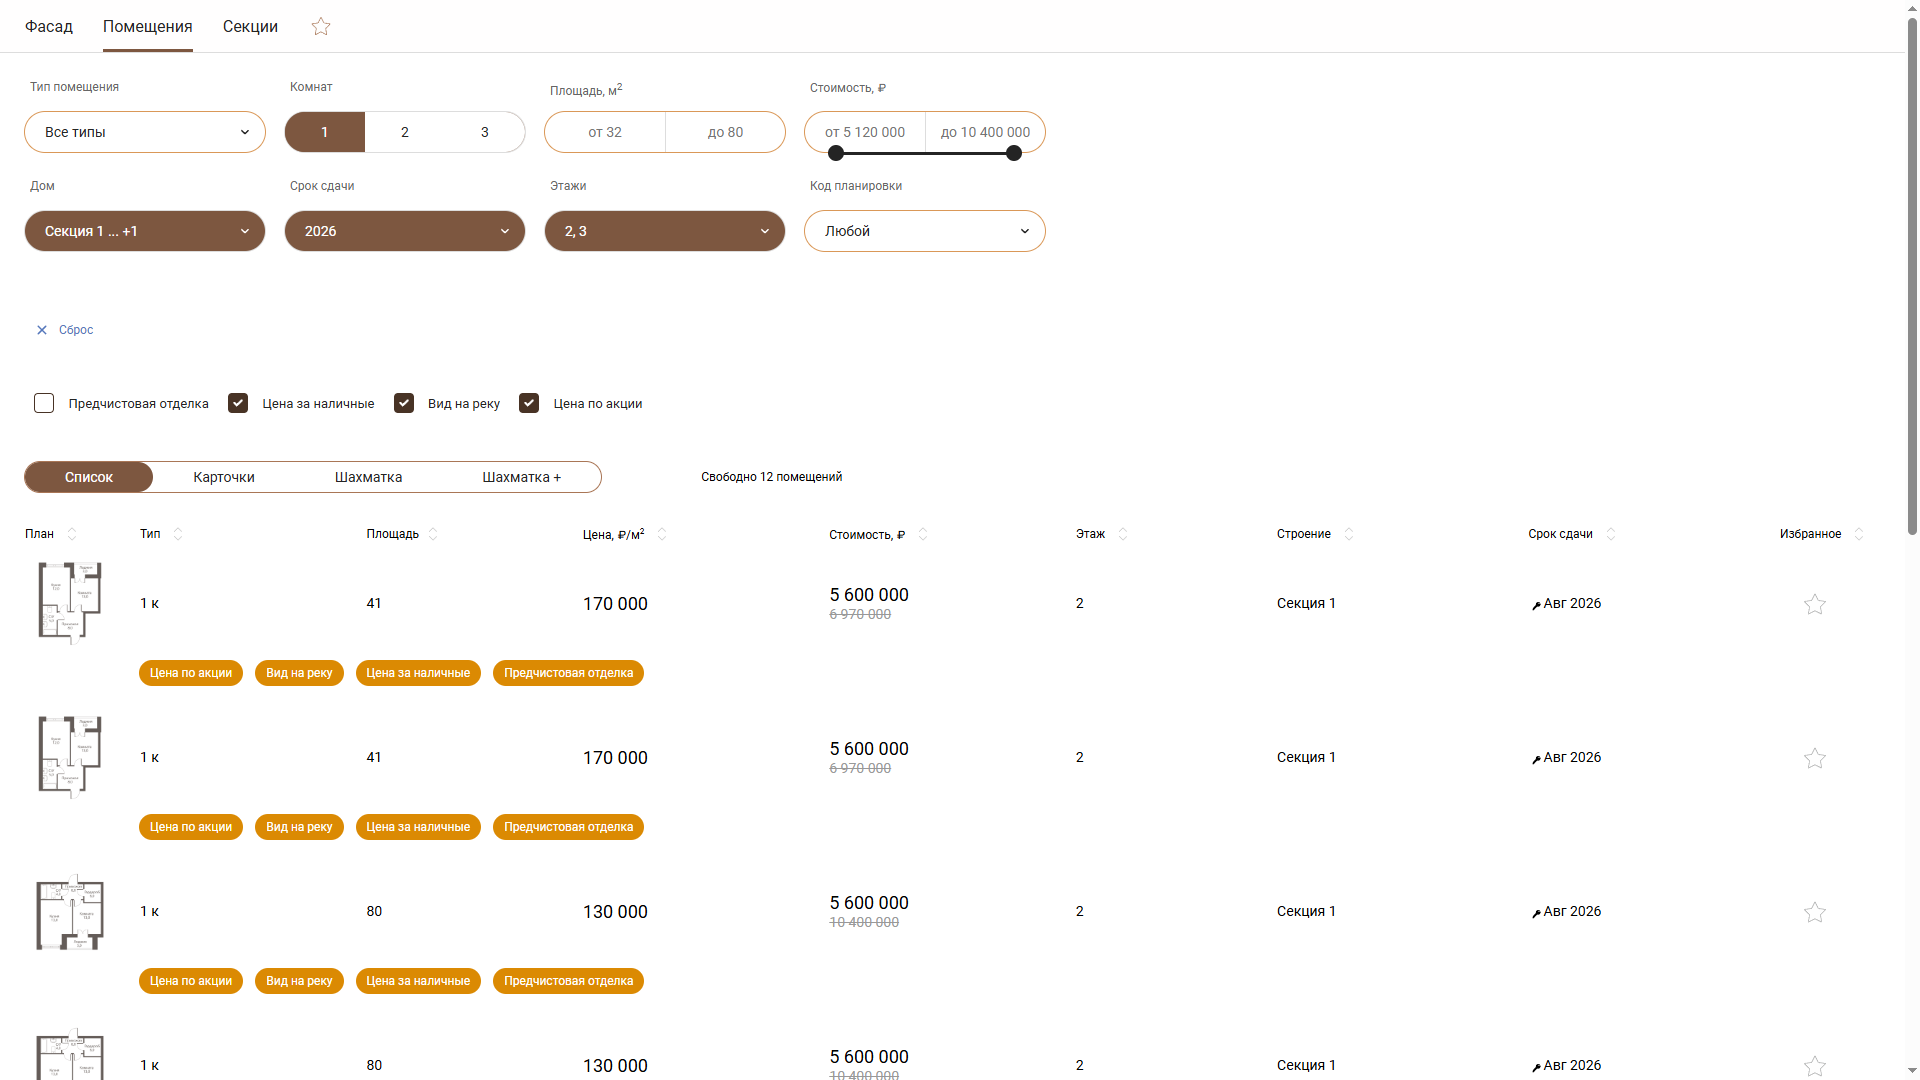1920x1080 pixels.
Task: Click the X icon next to Сброс
Action: click(41, 330)
